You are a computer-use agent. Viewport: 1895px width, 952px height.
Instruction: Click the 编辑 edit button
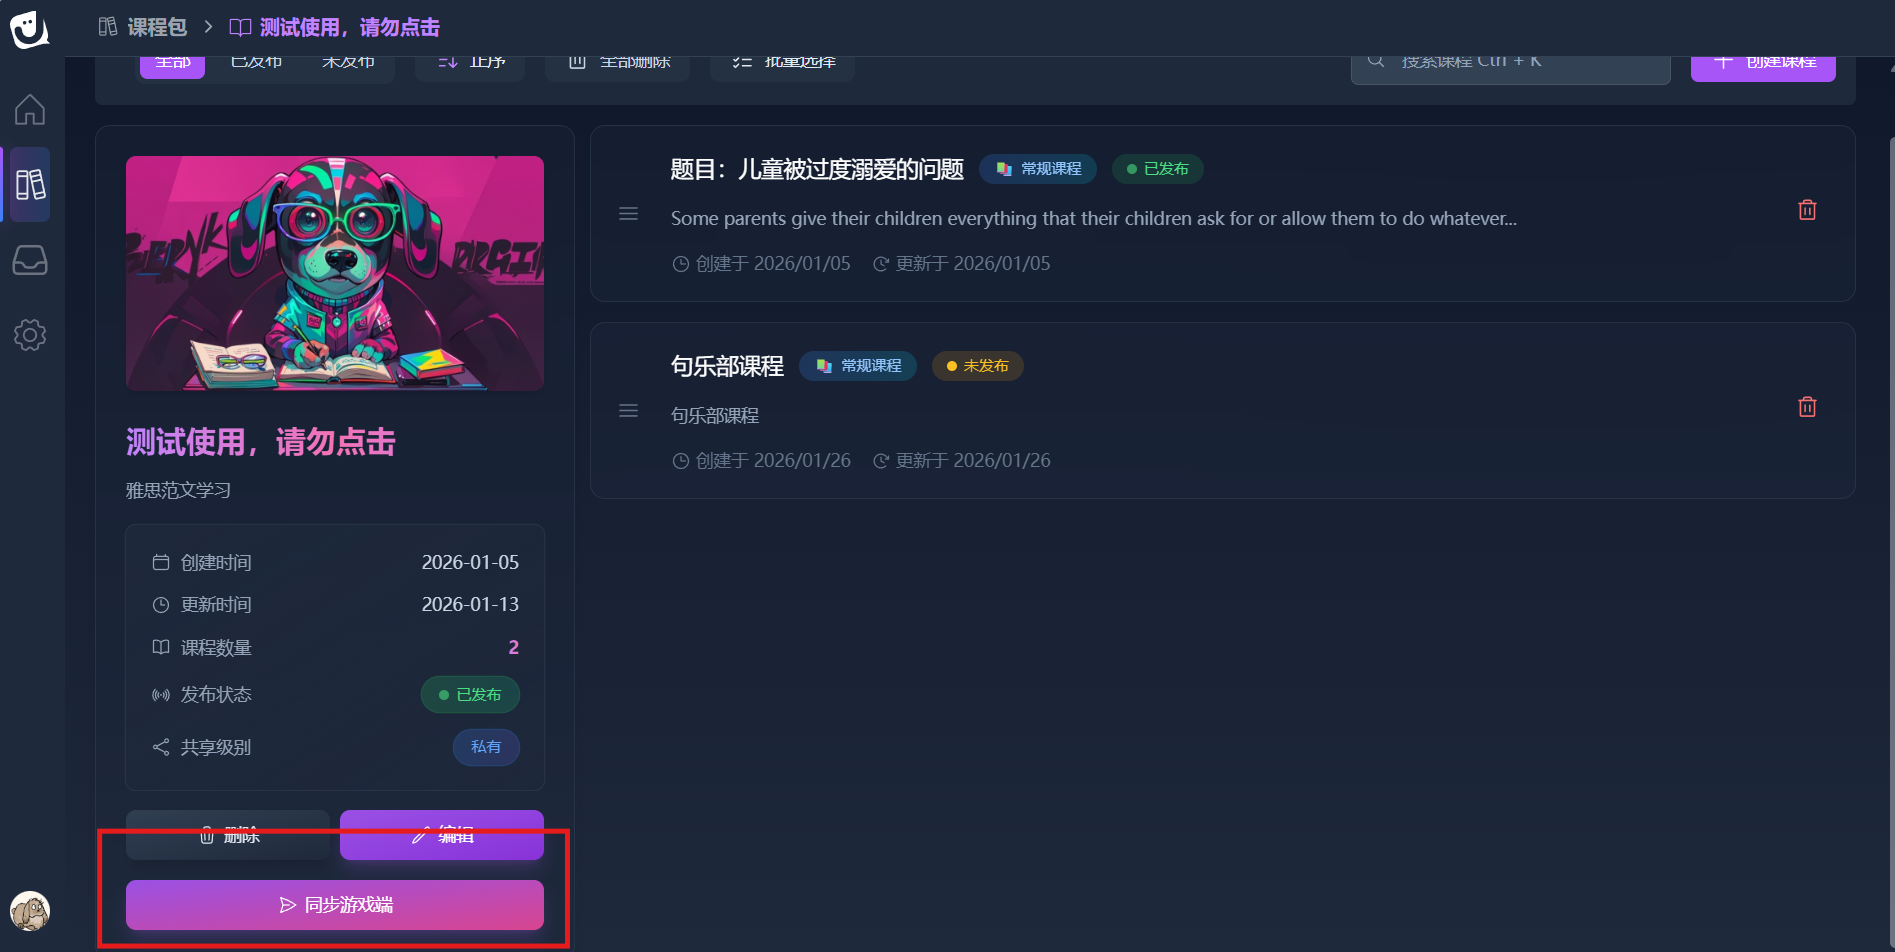point(442,836)
